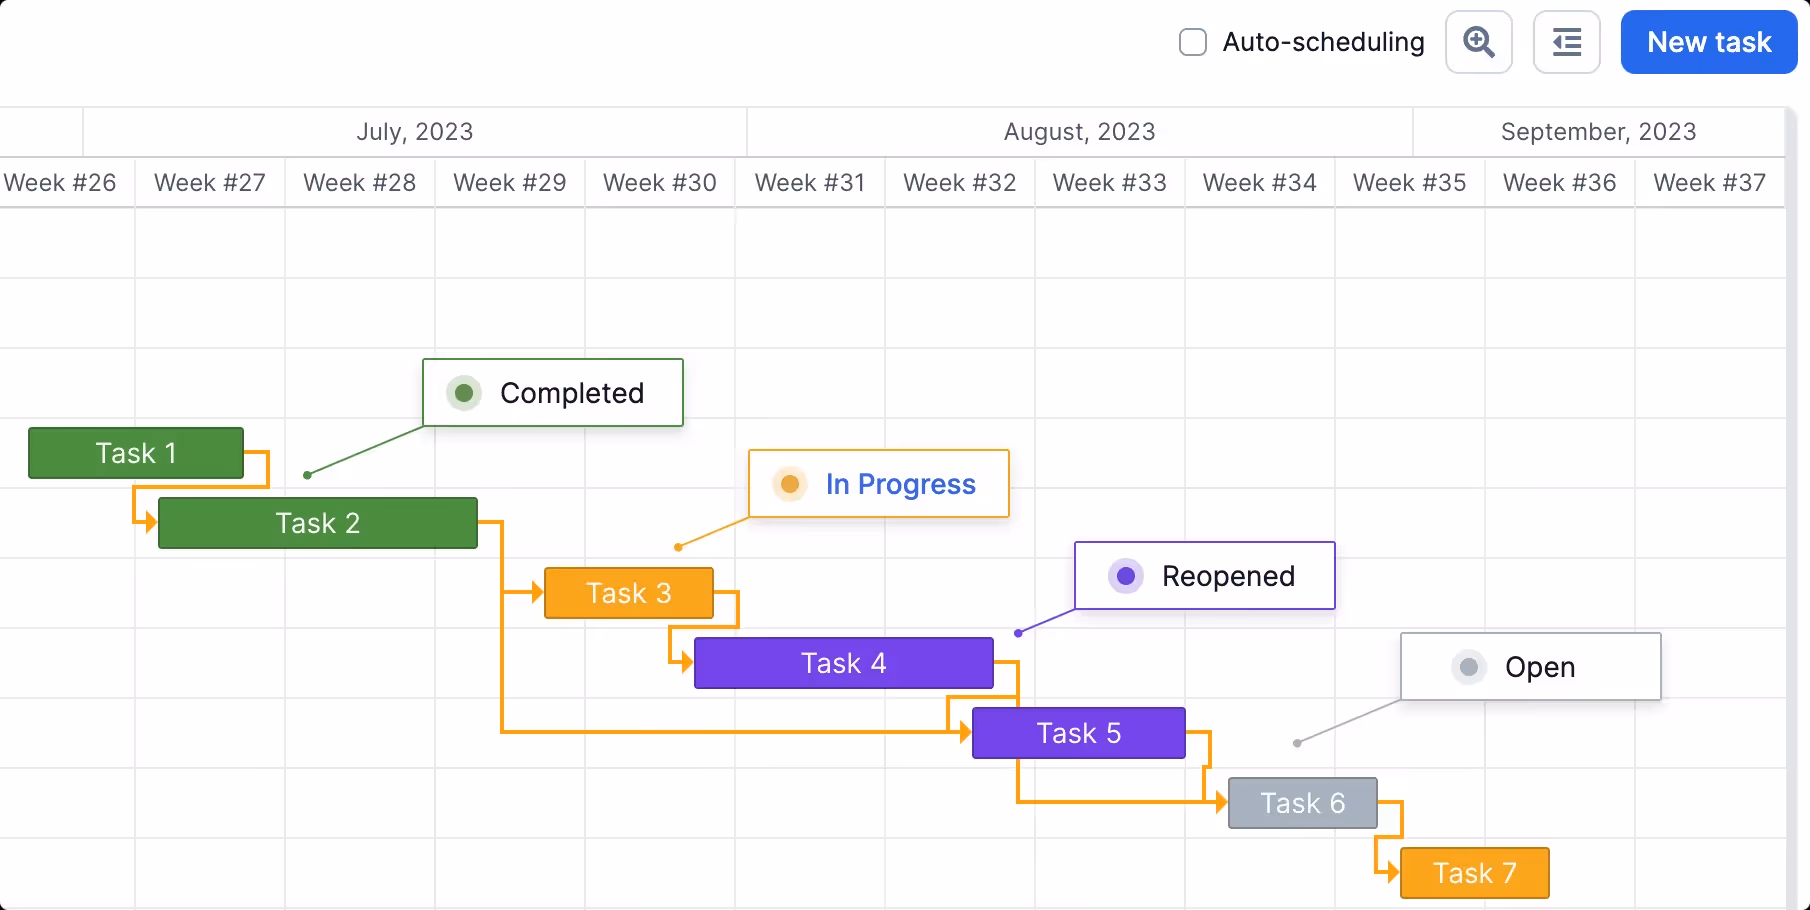
Task: Click the New task button
Action: [1708, 42]
